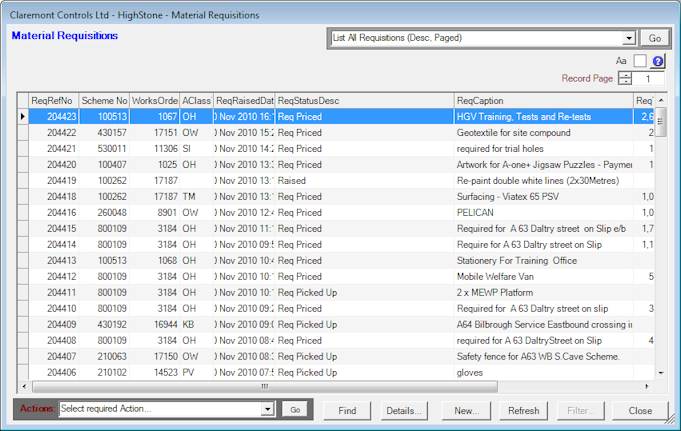Expand the Select required Action dropdown
This screenshot has height=431, width=681.
267,409
